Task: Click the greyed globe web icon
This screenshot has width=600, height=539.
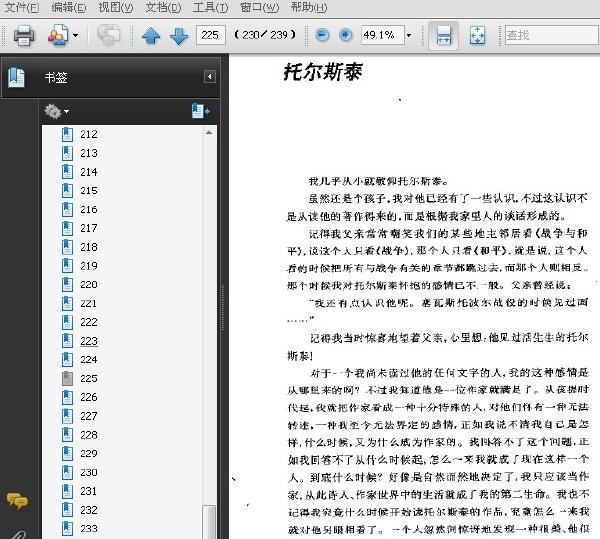Action: click(x=108, y=35)
